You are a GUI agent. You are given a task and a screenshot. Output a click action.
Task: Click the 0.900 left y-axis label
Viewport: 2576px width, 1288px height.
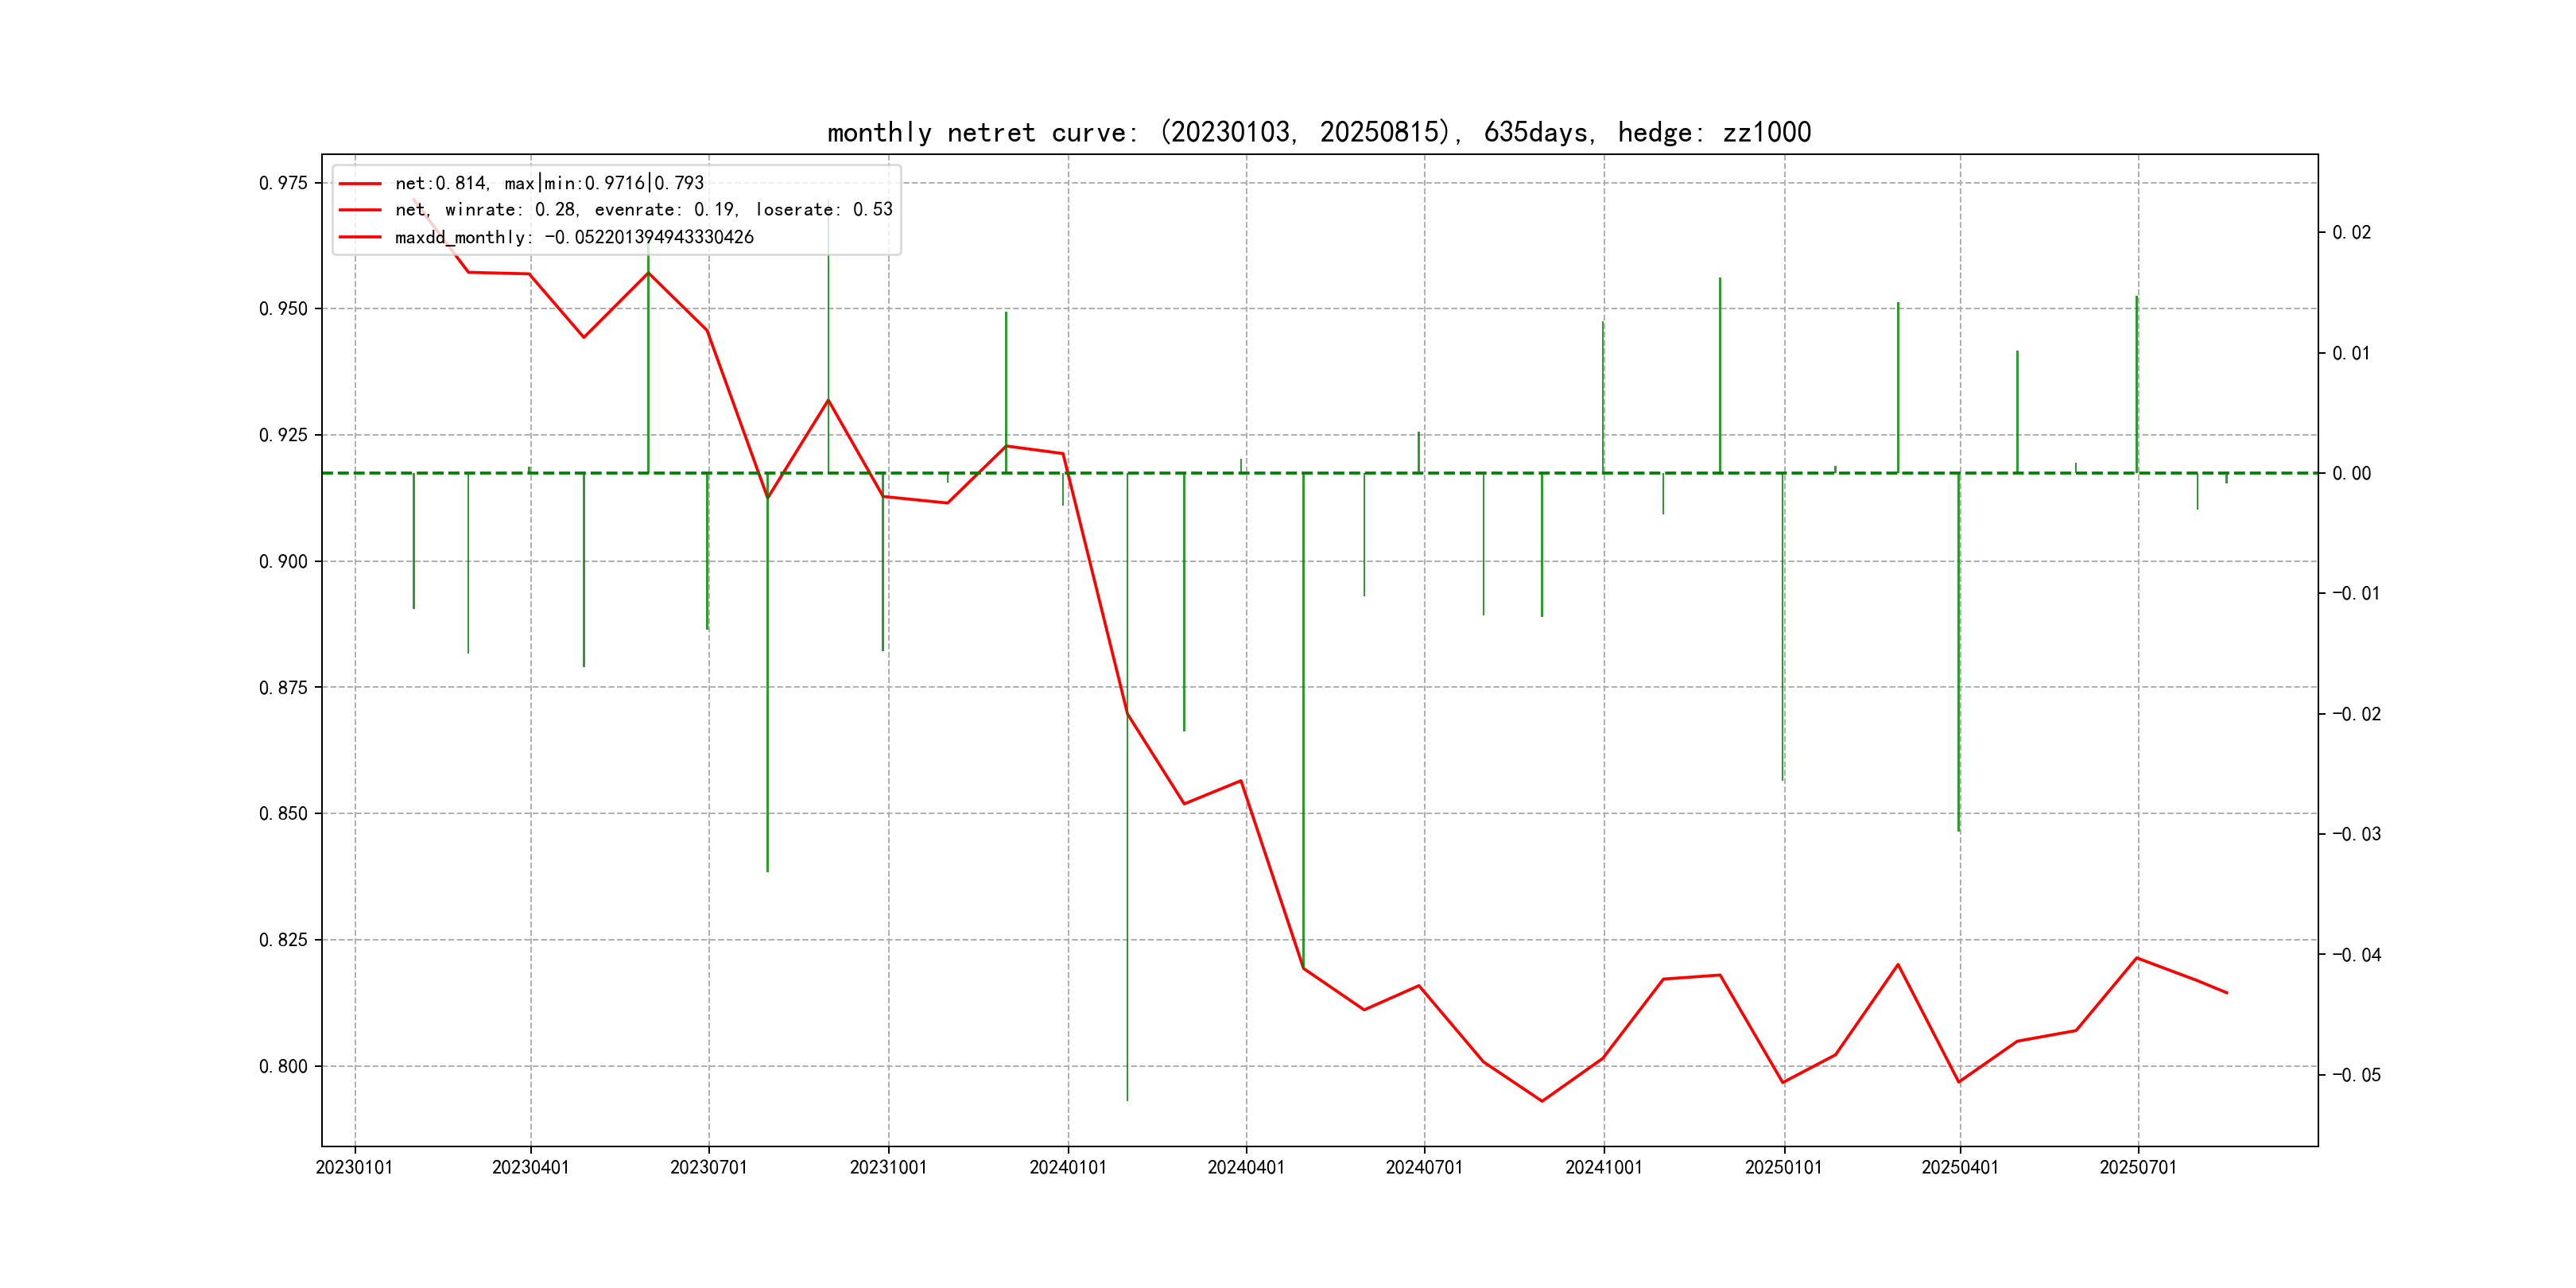click(283, 562)
